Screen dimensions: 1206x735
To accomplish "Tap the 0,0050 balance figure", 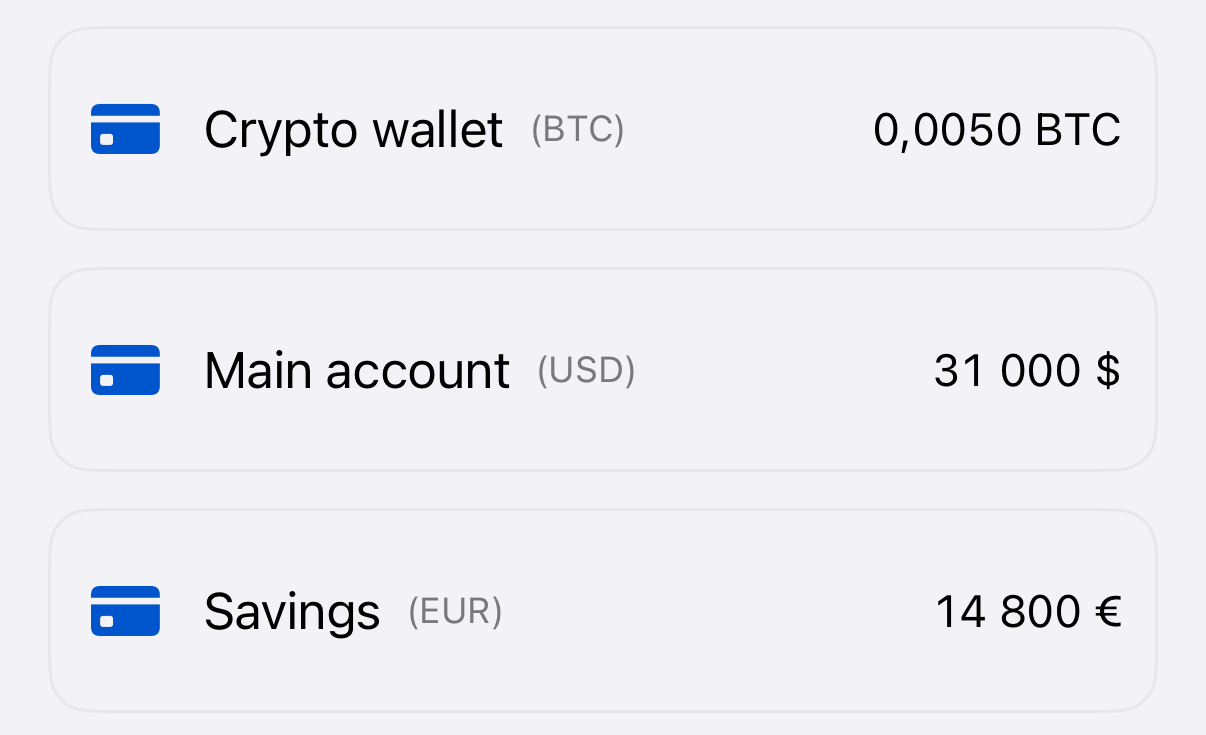I will [x=948, y=130].
